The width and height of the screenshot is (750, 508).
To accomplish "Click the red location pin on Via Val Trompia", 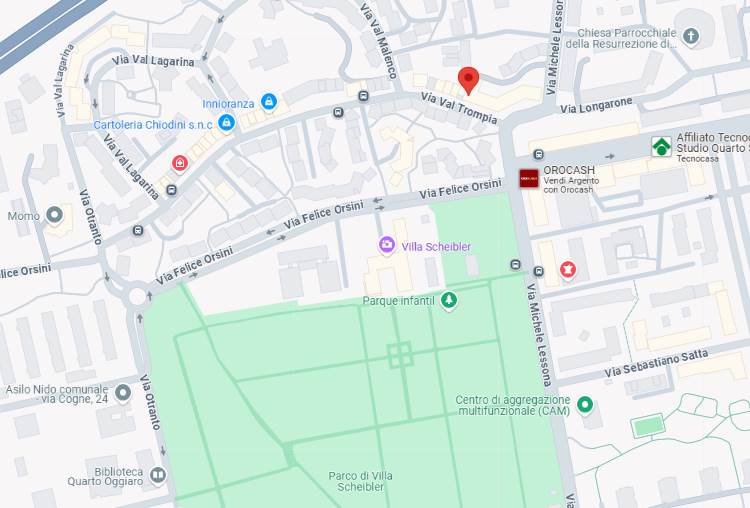I will point(468,80).
